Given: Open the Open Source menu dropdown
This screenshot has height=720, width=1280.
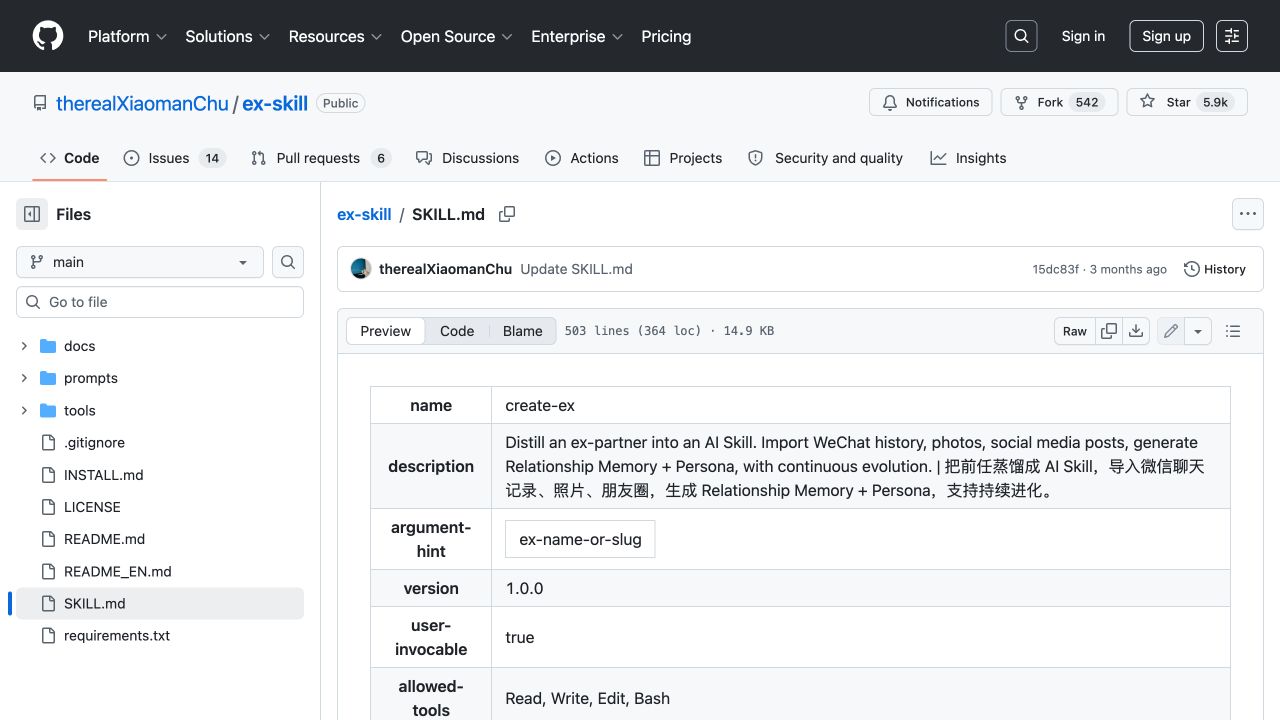Looking at the screenshot, I should (457, 36).
